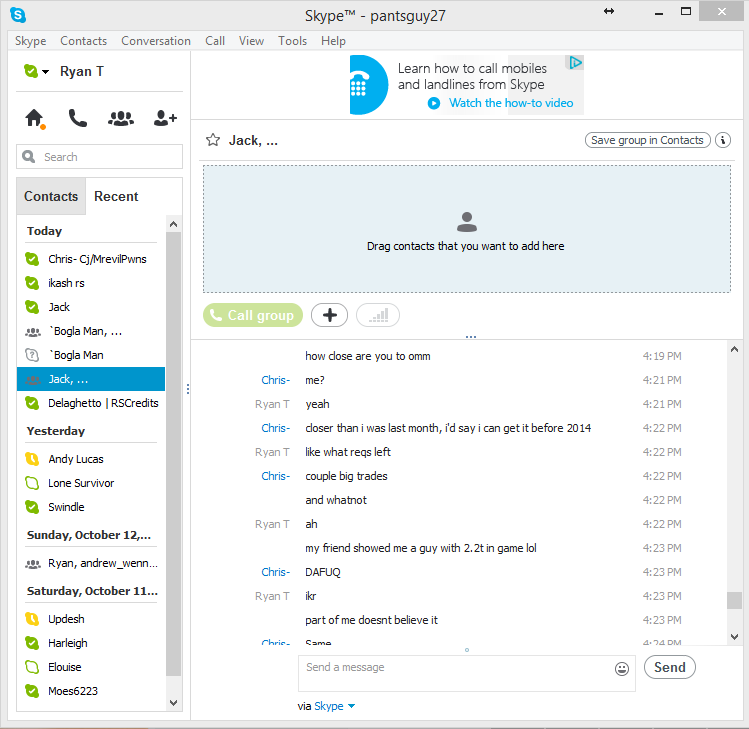
Task: Open the via Skype dropdown
Action: pyautogui.click(x=334, y=706)
